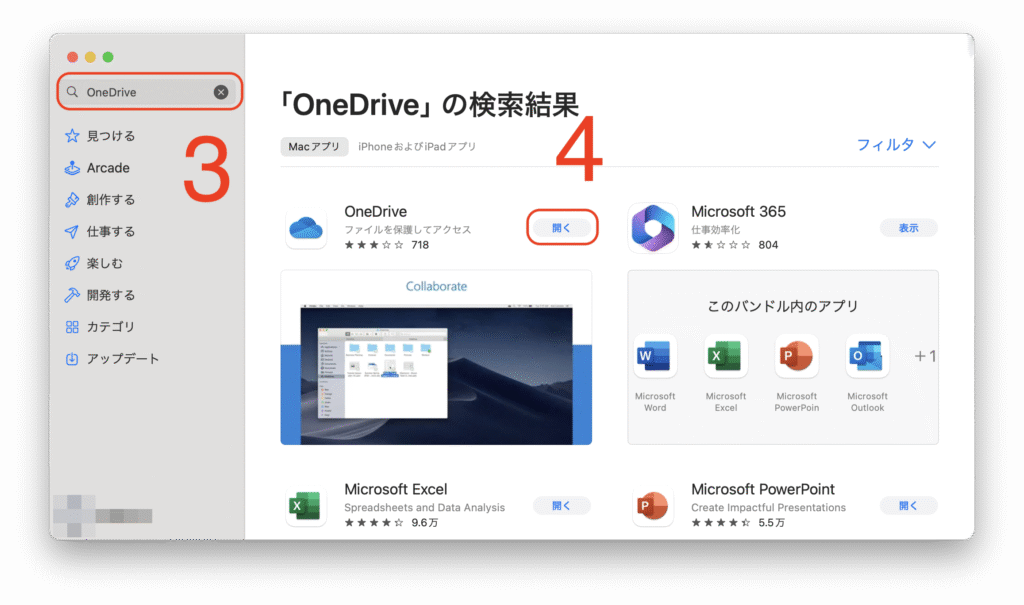Switch to the Macアプリ tab

click(314, 146)
